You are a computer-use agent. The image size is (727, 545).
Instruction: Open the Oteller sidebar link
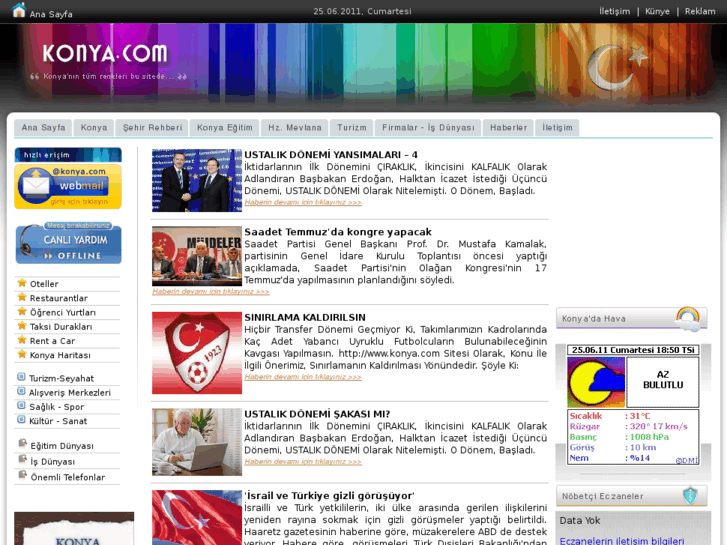pos(44,284)
